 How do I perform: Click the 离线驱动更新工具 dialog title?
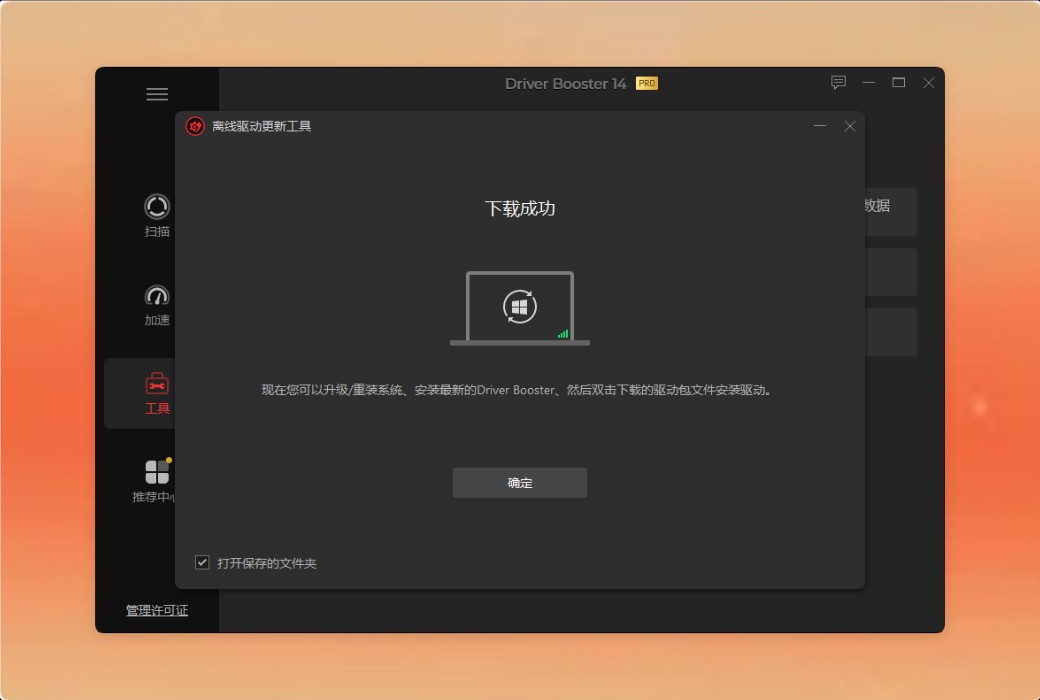pos(261,126)
